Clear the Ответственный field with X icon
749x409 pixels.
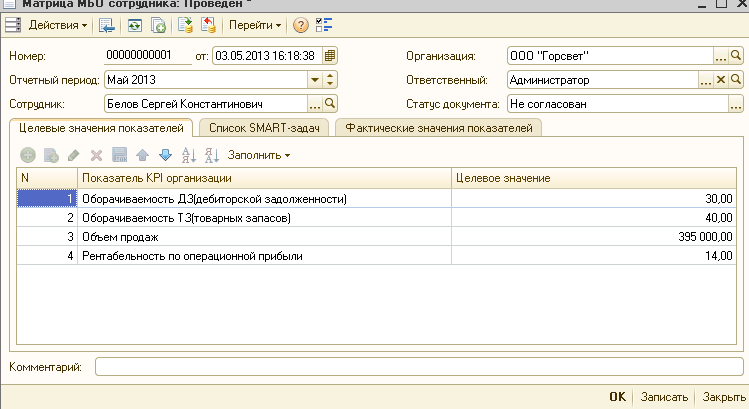721,80
